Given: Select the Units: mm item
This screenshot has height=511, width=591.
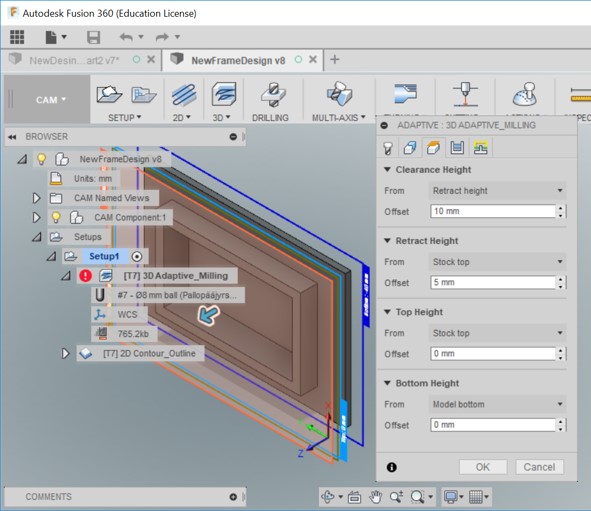Looking at the screenshot, I should coord(93,179).
